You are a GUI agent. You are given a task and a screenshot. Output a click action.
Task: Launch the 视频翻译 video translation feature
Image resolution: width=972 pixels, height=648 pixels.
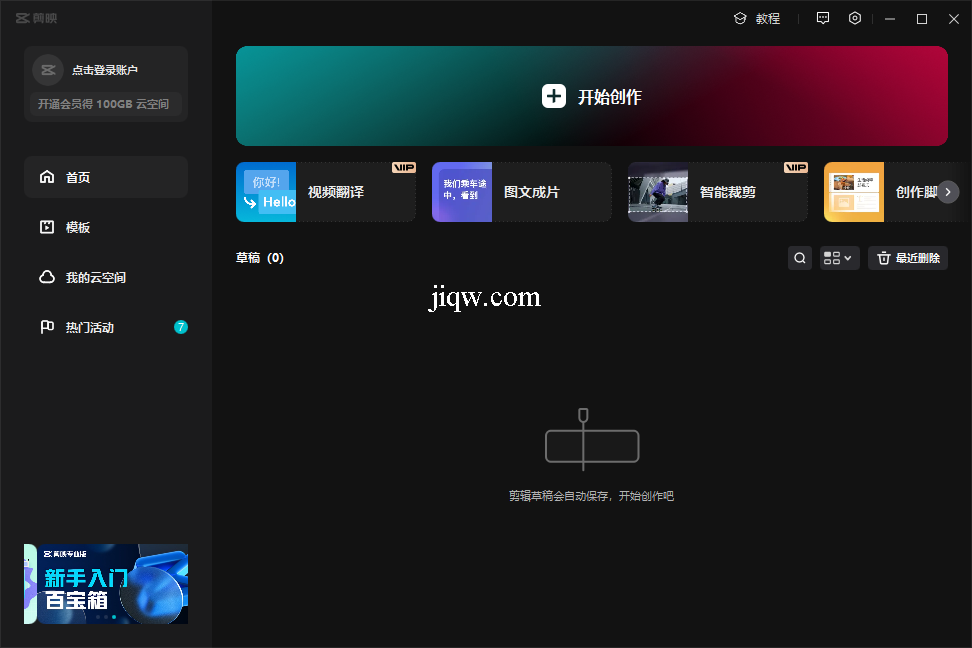click(x=326, y=192)
